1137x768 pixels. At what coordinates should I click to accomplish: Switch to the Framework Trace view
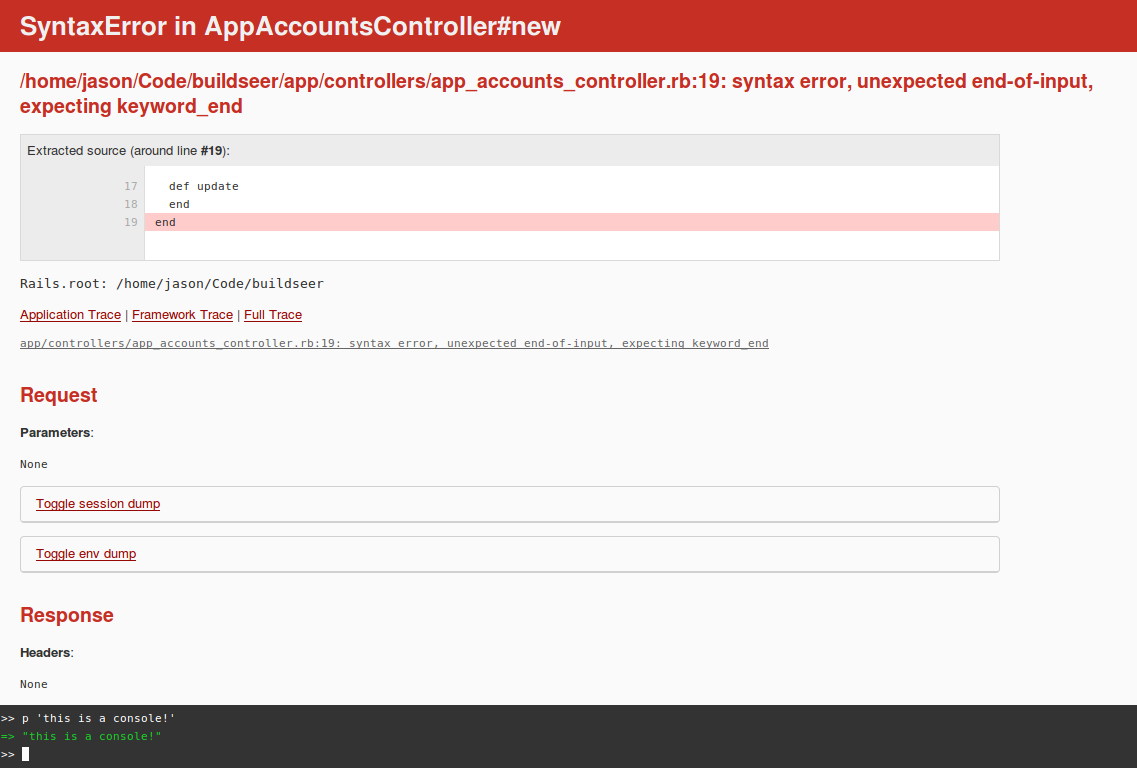(x=182, y=315)
